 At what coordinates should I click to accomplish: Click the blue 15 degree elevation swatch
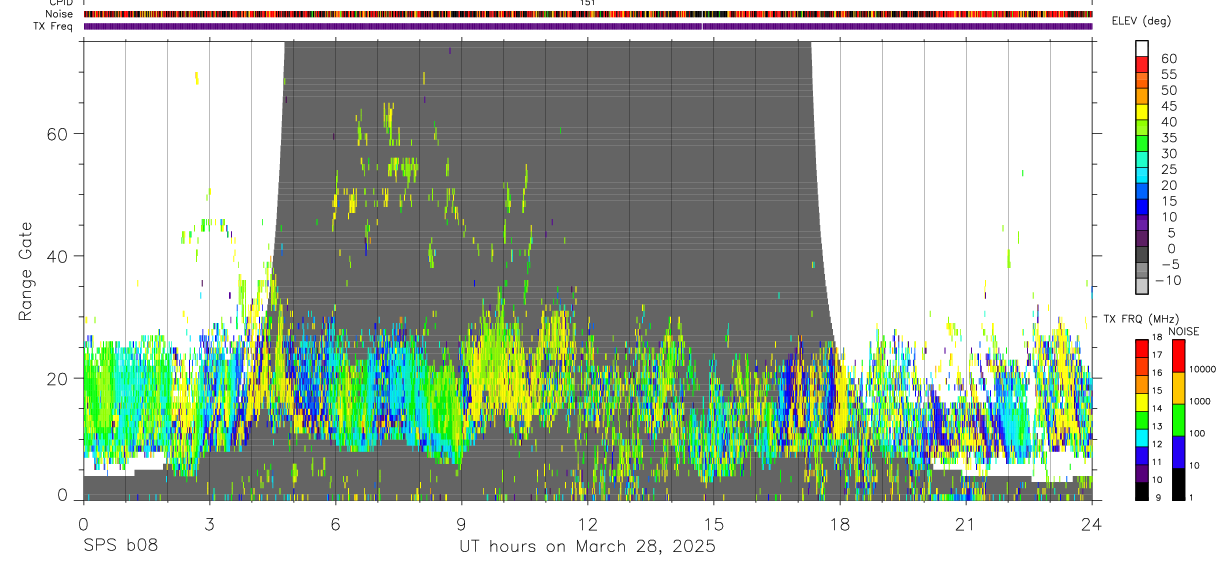tap(1142, 208)
